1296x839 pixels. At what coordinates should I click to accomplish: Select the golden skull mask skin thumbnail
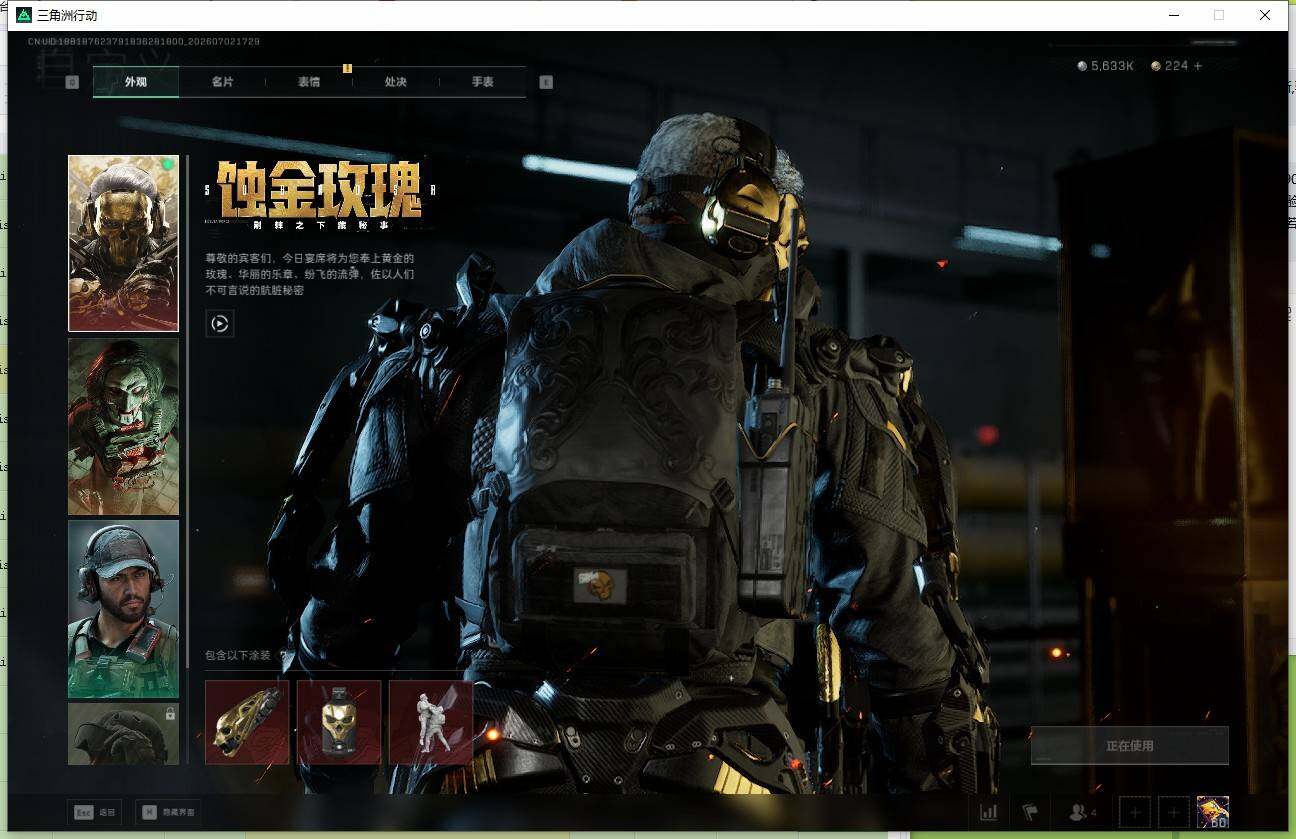tap(123, 243)
